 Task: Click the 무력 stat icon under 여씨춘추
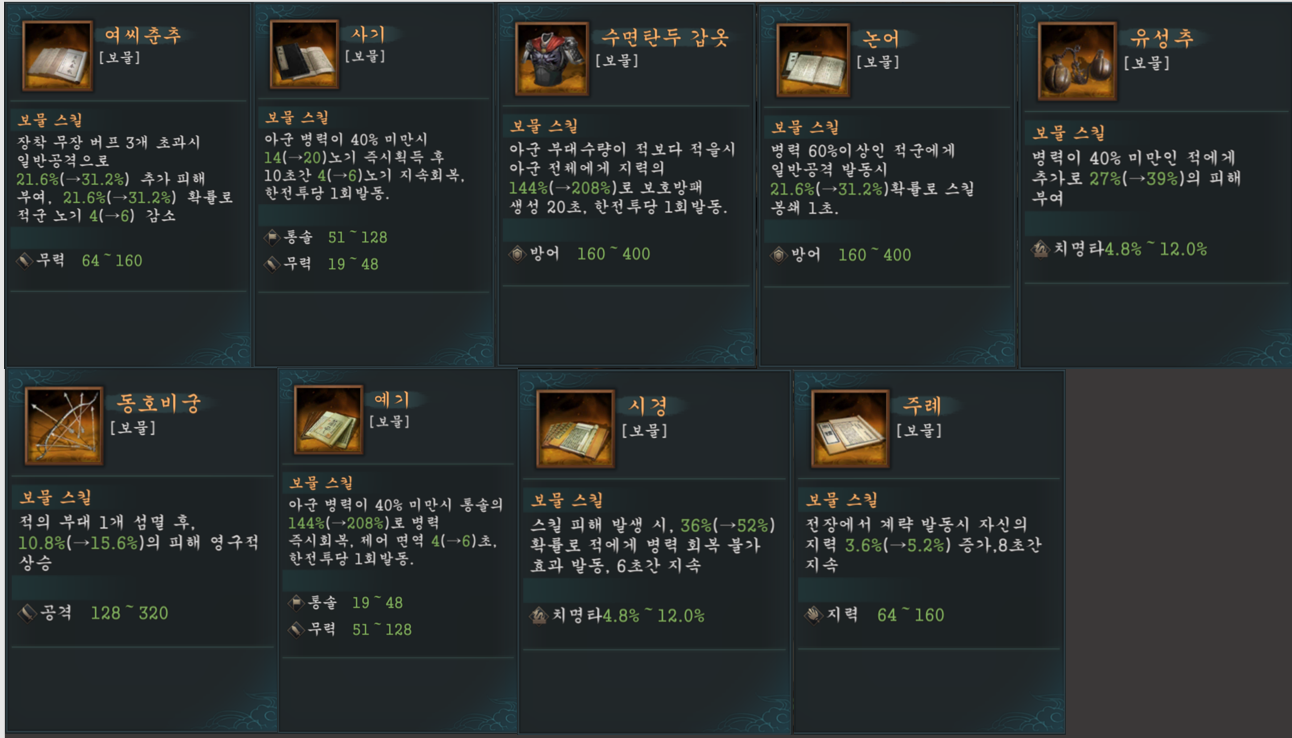(25, 261)
